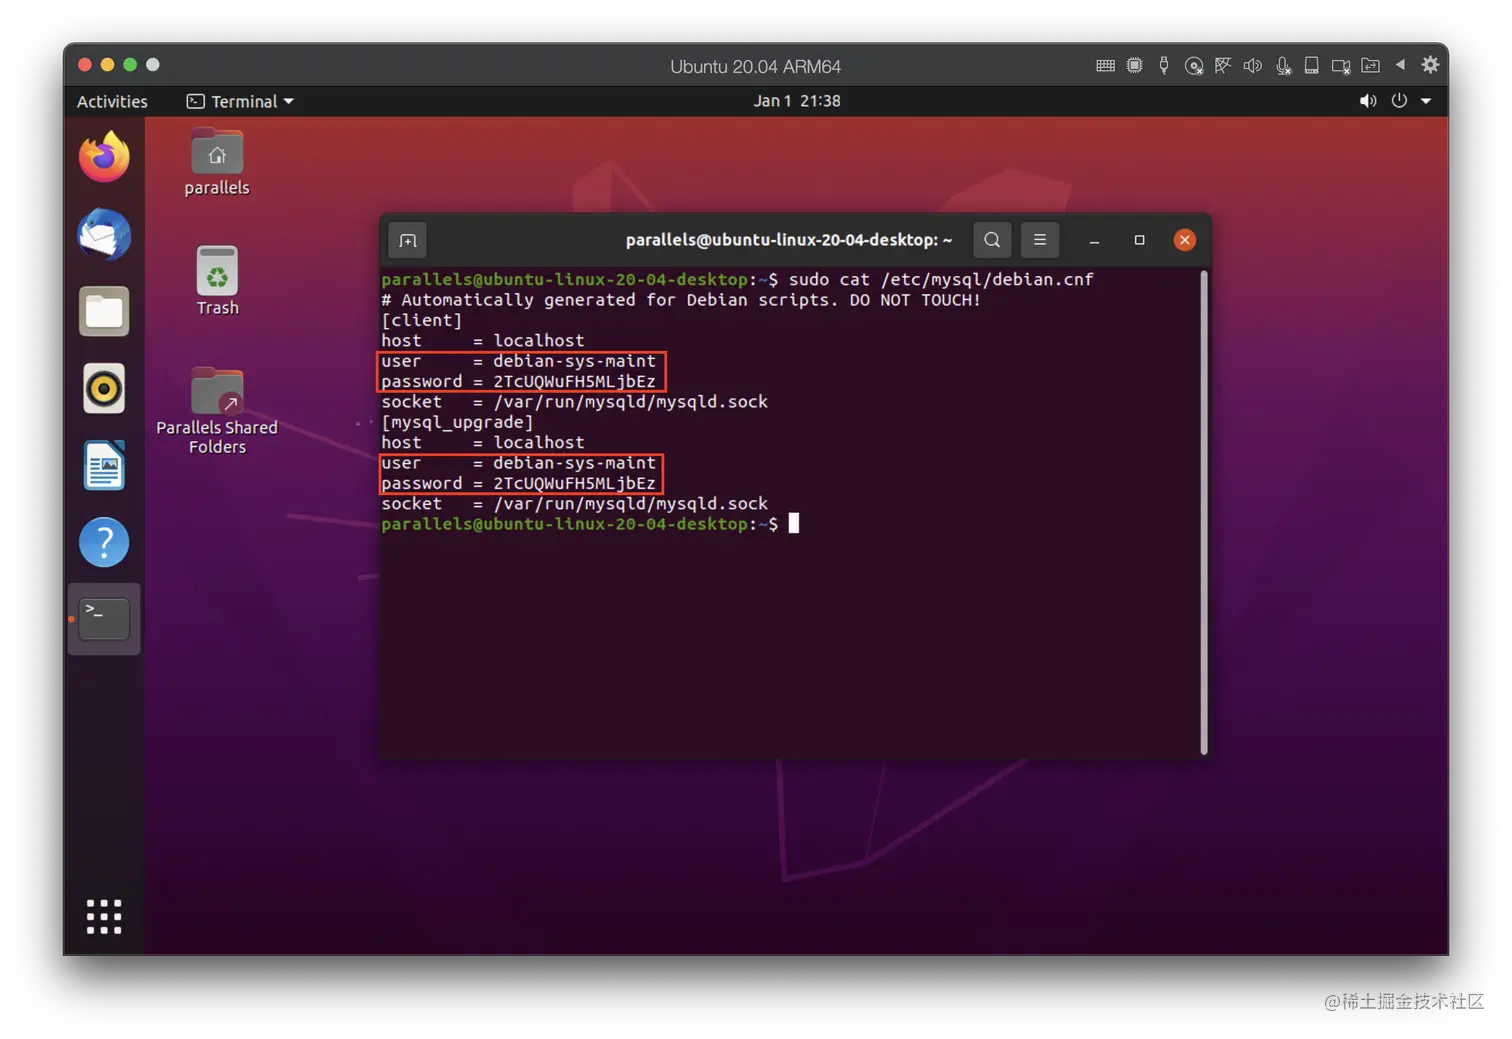The width and height of the screenshot is (1512, 1039).
Task: Open the clock showing Jan 1 21:38
Action: click(797, 101)
